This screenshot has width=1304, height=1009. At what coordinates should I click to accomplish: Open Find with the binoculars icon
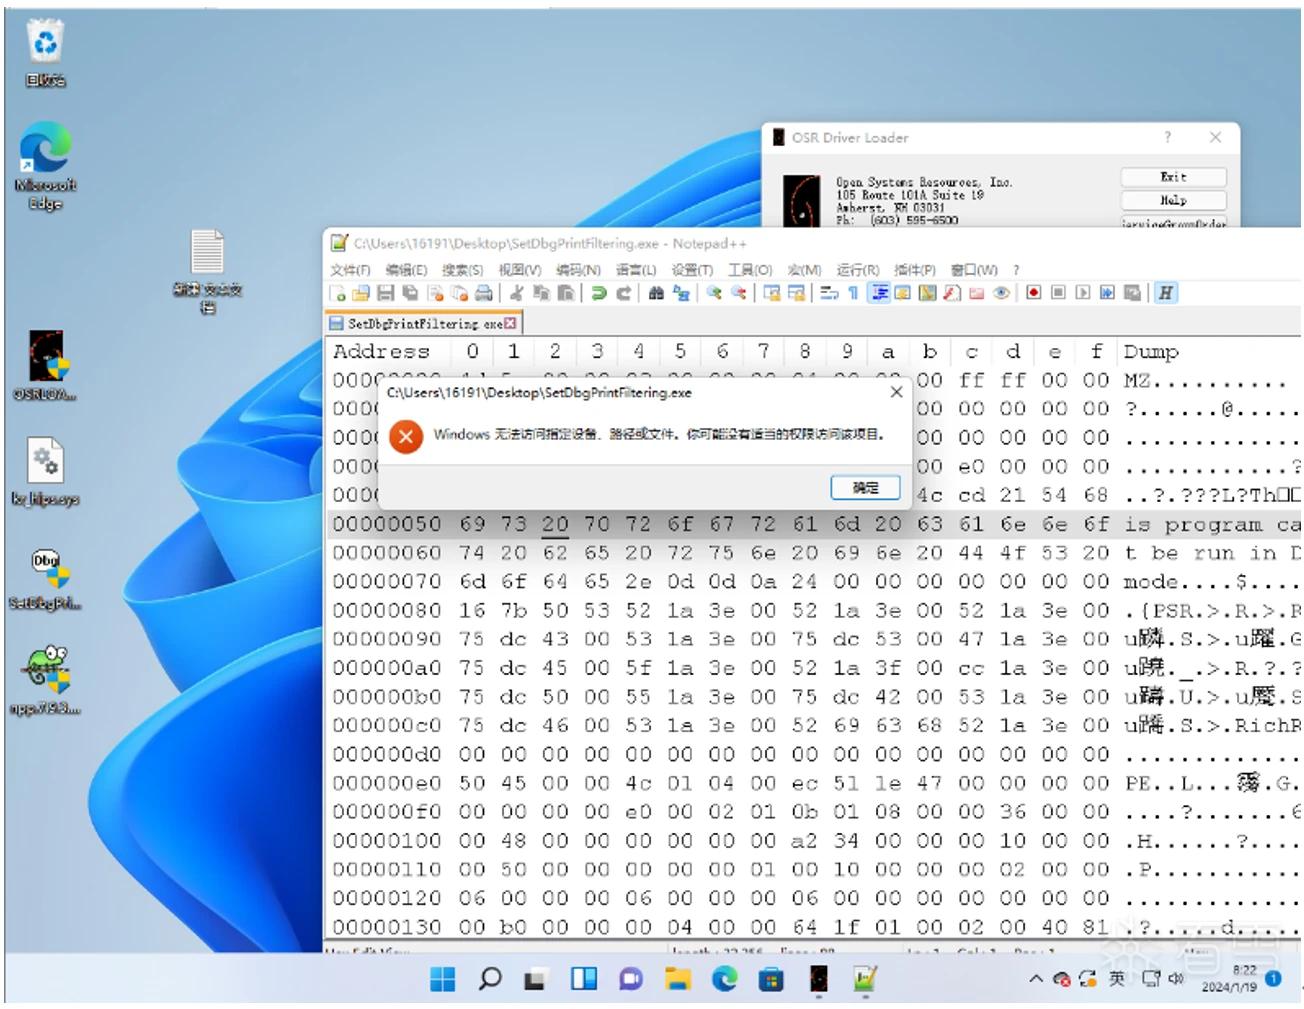(656, 293)
